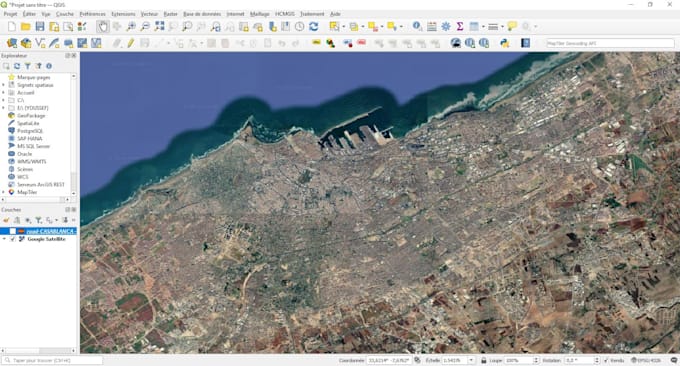Open the messages log icon in status bar
The image size is (680, 366).
pyautogui.click(x=673, y=360)
